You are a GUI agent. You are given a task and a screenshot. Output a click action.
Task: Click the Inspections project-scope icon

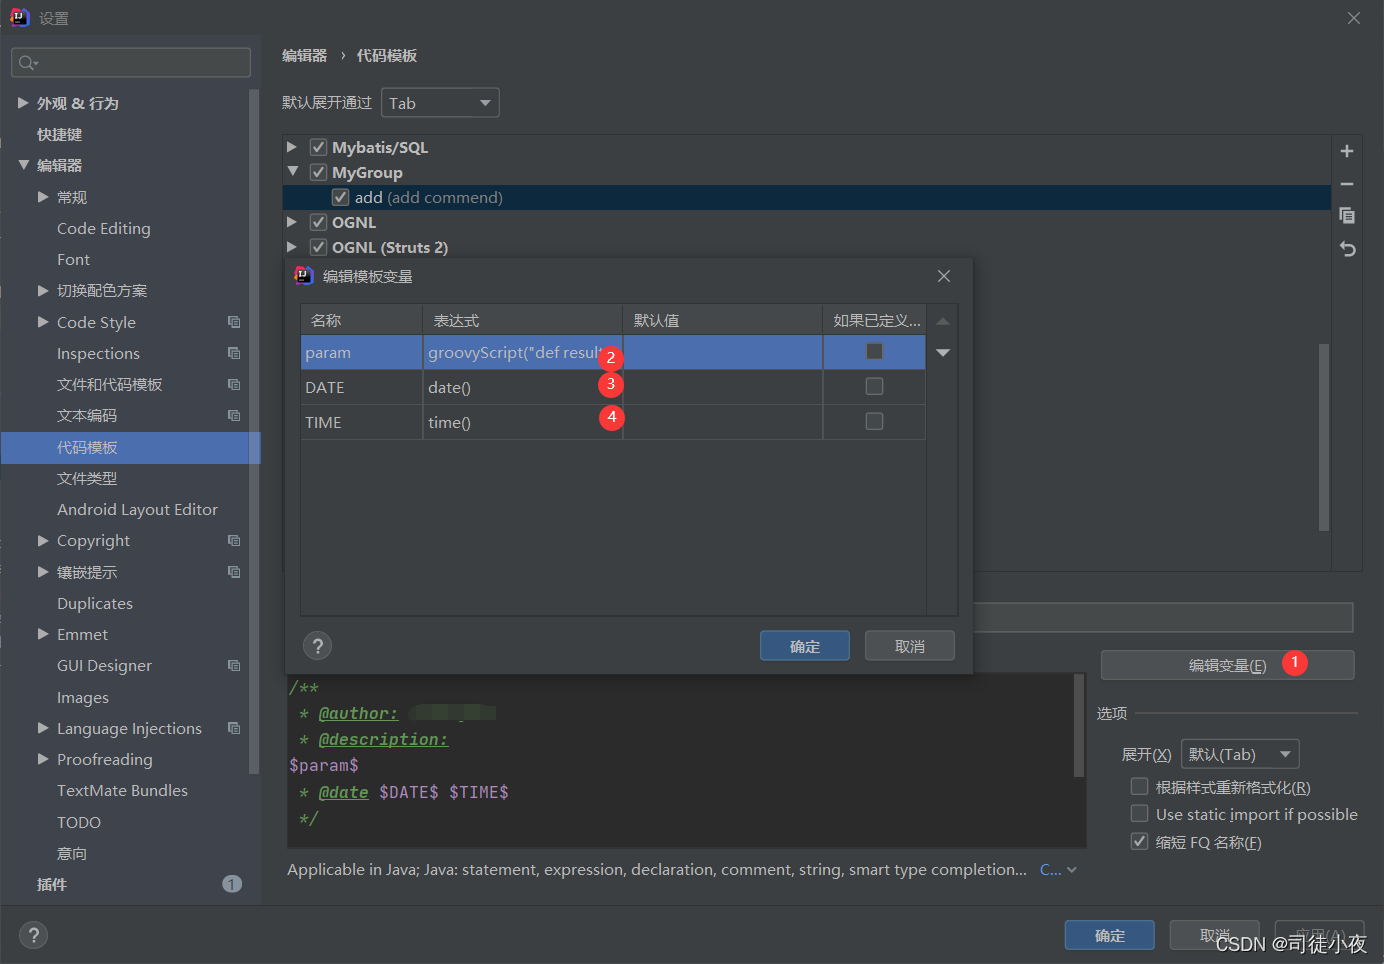point(234,353)
